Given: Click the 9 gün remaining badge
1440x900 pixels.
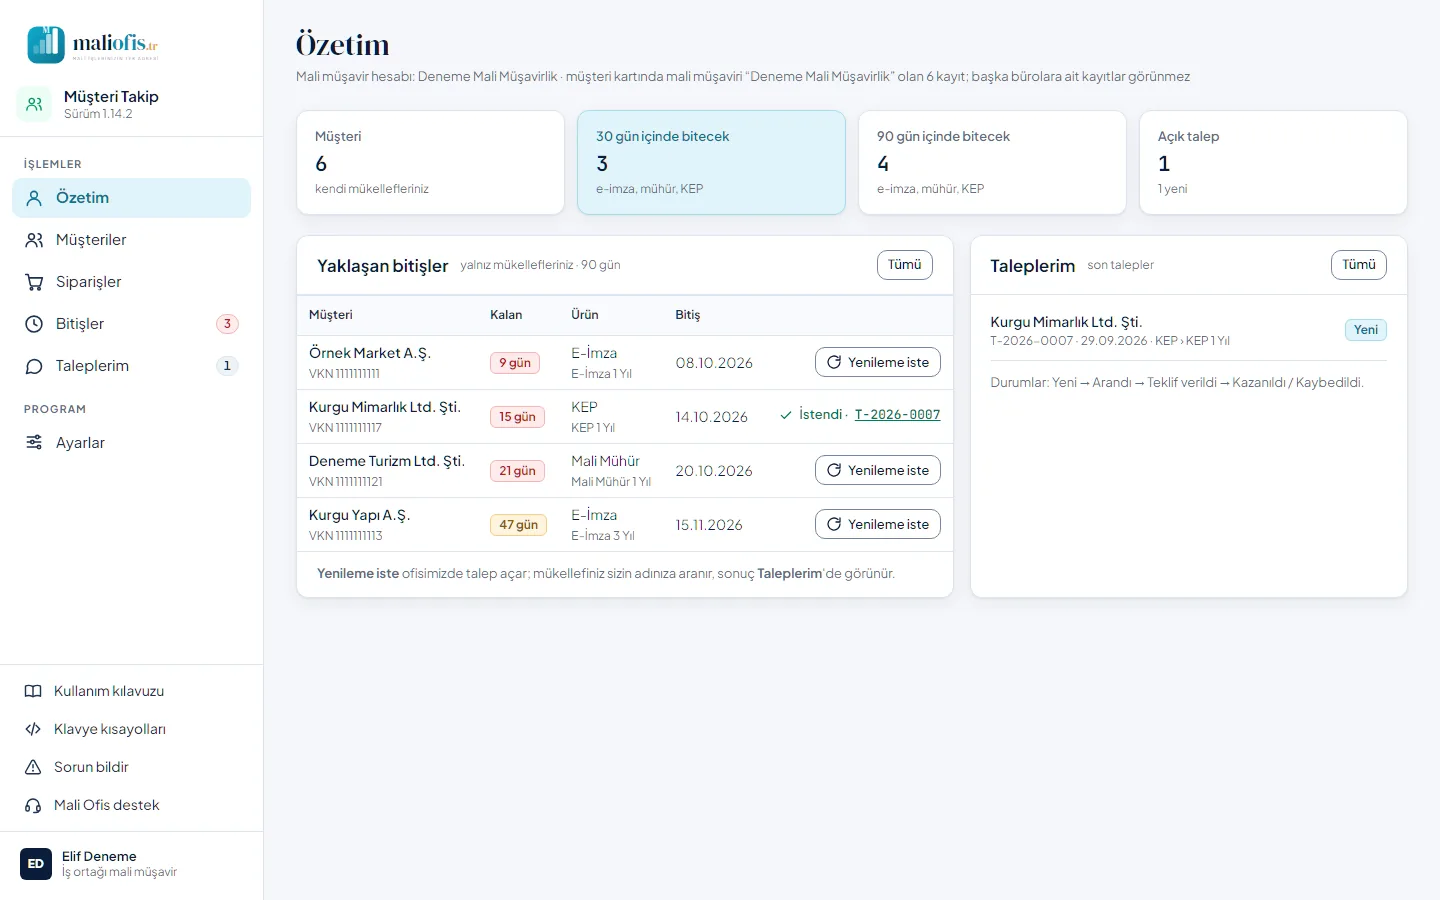Looking at the screenshot, I should tap(515, 363).
